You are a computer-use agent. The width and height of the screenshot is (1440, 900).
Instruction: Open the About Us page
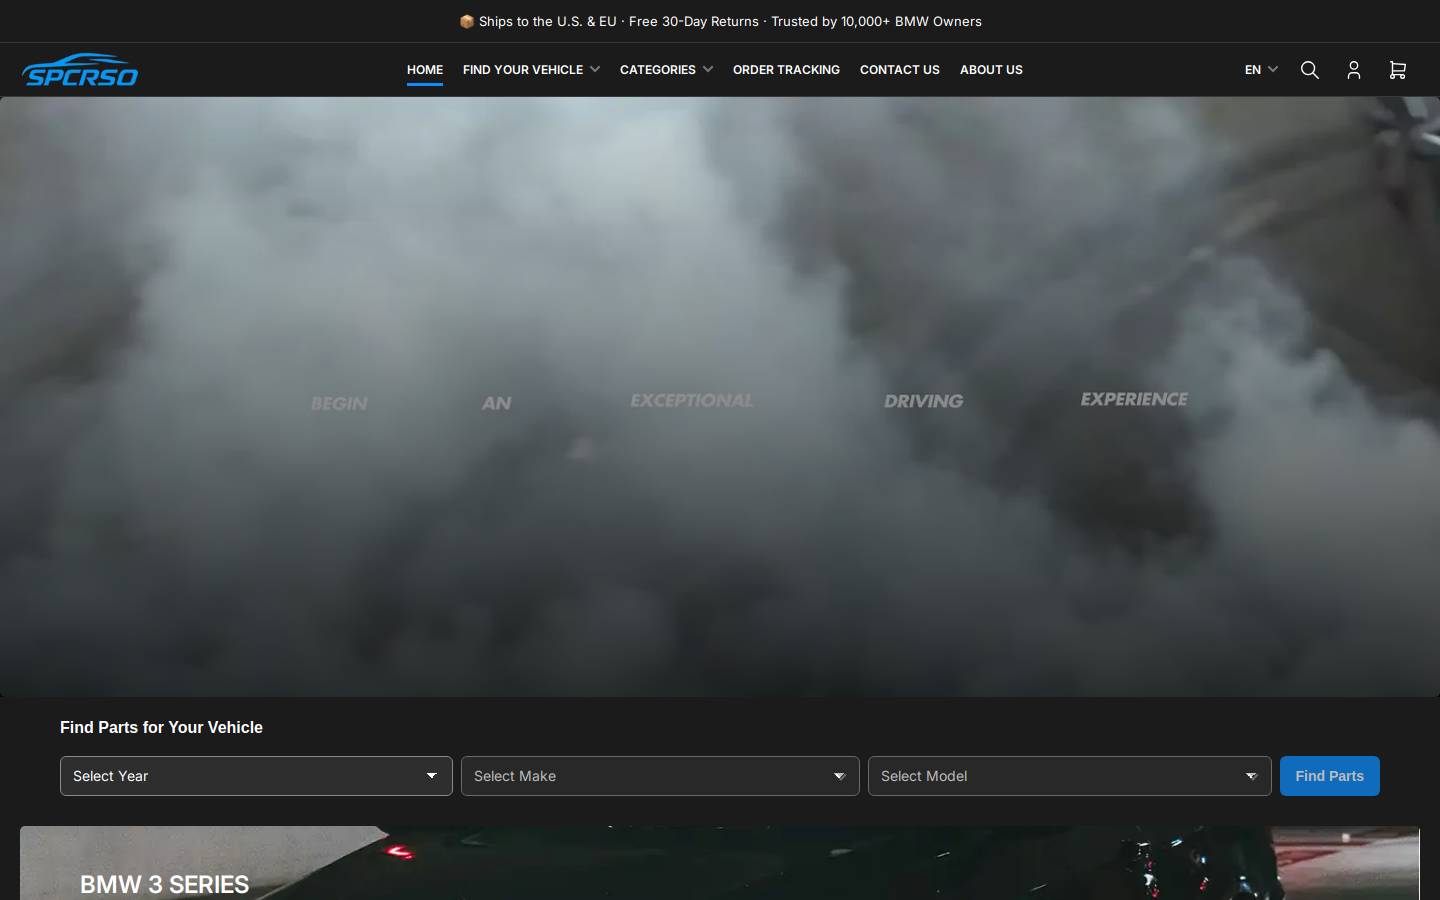tap(991, 70)
